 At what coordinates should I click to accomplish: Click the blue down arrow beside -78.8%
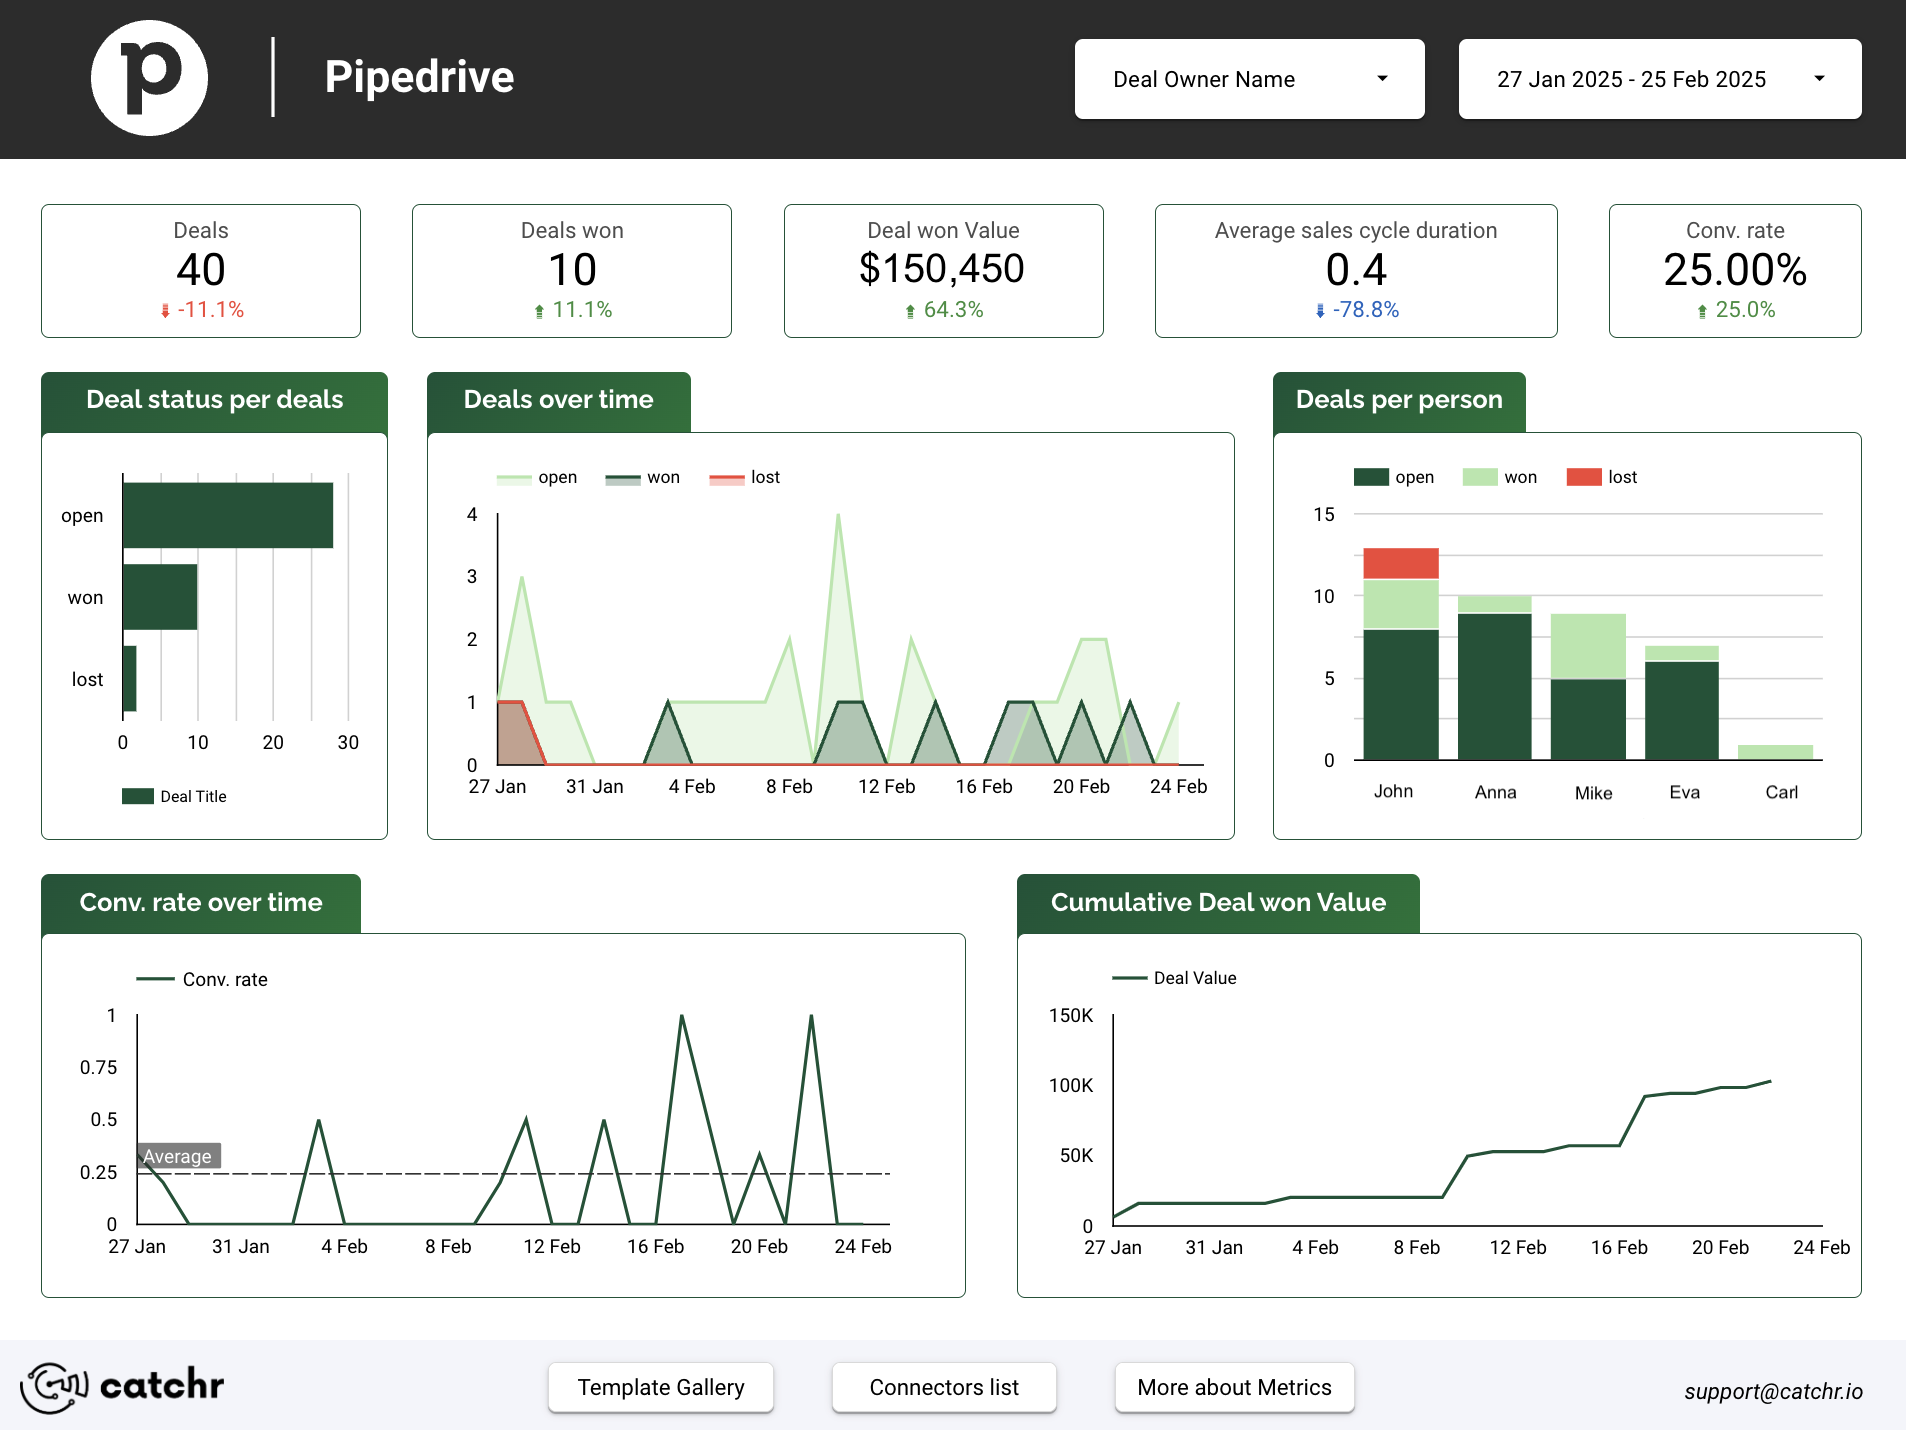pyautogui.click(x=1320, y=311)
